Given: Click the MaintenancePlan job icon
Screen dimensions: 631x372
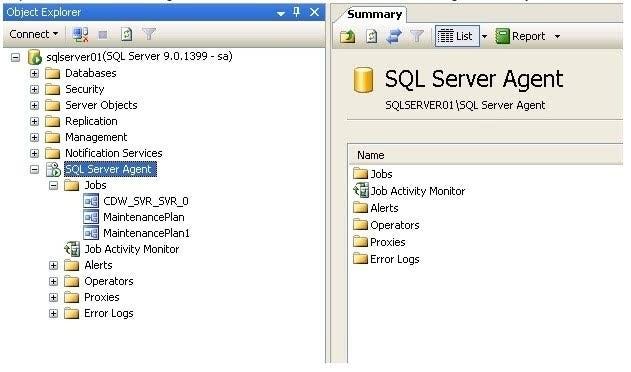Looking at the screenshot, I should (x=91, y=217).
